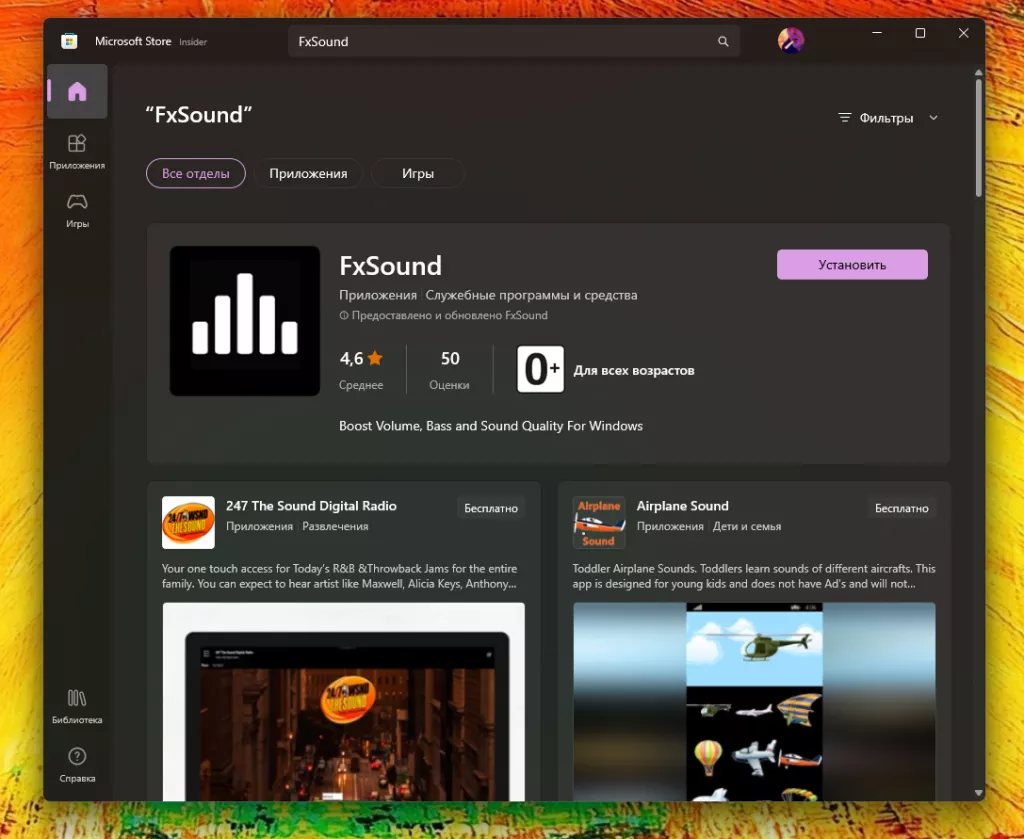This screenshot has width=1024, height=839.
Task: Open the Airplane Sound screenshot thumbnail
Action: tap(754, 700)
